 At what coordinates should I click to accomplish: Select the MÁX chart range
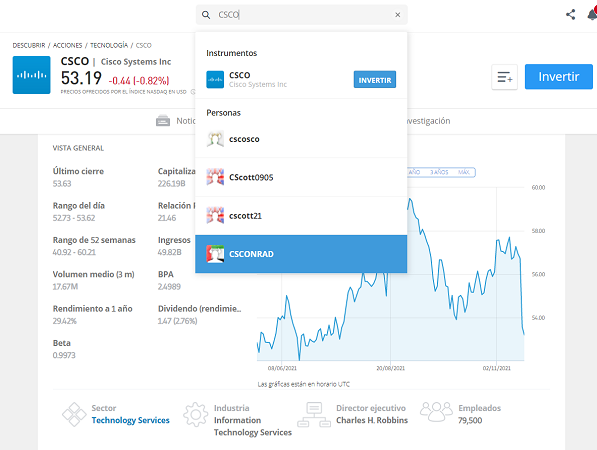464,172
